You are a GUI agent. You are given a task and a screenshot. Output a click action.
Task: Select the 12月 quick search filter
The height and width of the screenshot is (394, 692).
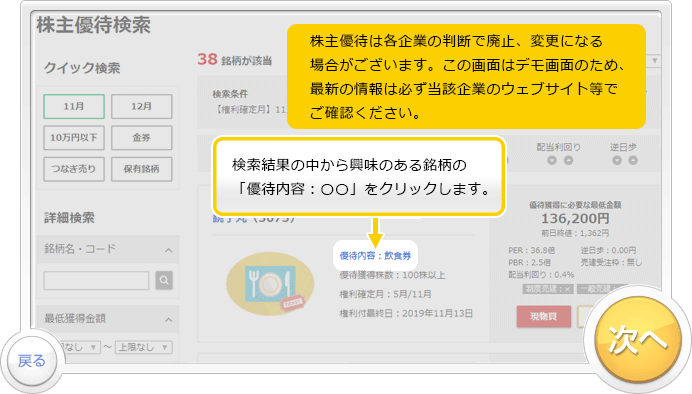point(142,106)
